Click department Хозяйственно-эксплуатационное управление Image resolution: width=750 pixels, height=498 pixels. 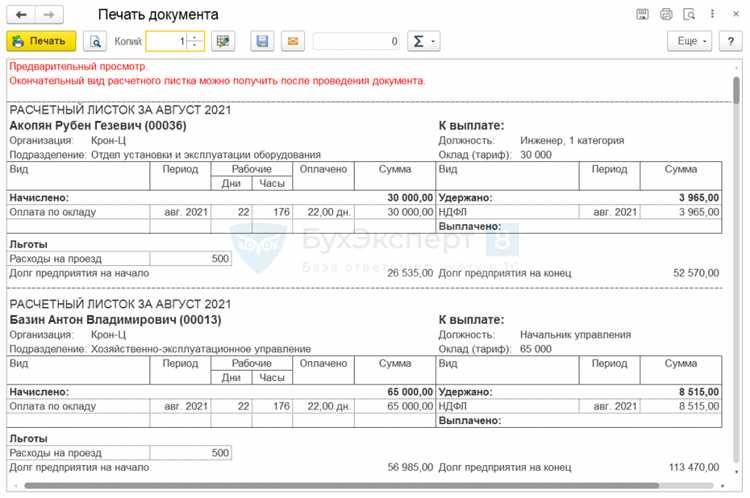pyautogui.click(x=201, y=349)
